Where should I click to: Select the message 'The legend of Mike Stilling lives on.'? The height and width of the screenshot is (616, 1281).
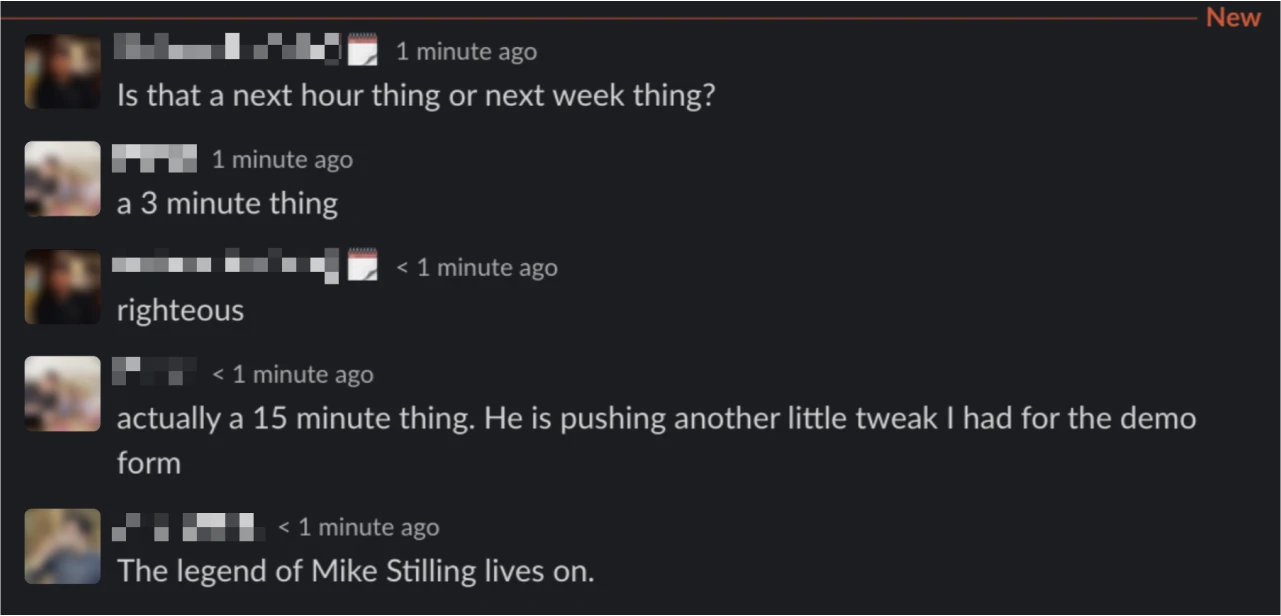355,571
